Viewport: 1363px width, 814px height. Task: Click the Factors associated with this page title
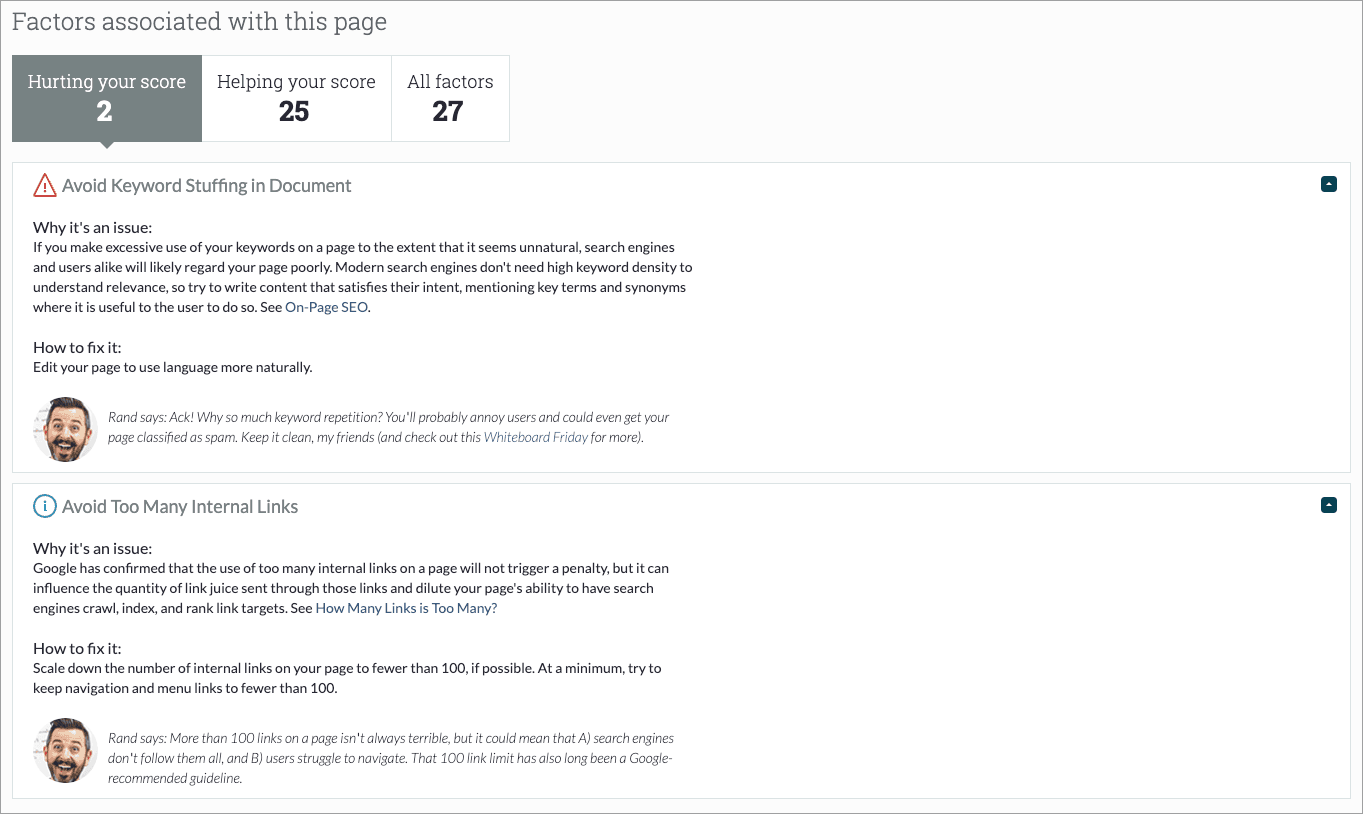199,21
